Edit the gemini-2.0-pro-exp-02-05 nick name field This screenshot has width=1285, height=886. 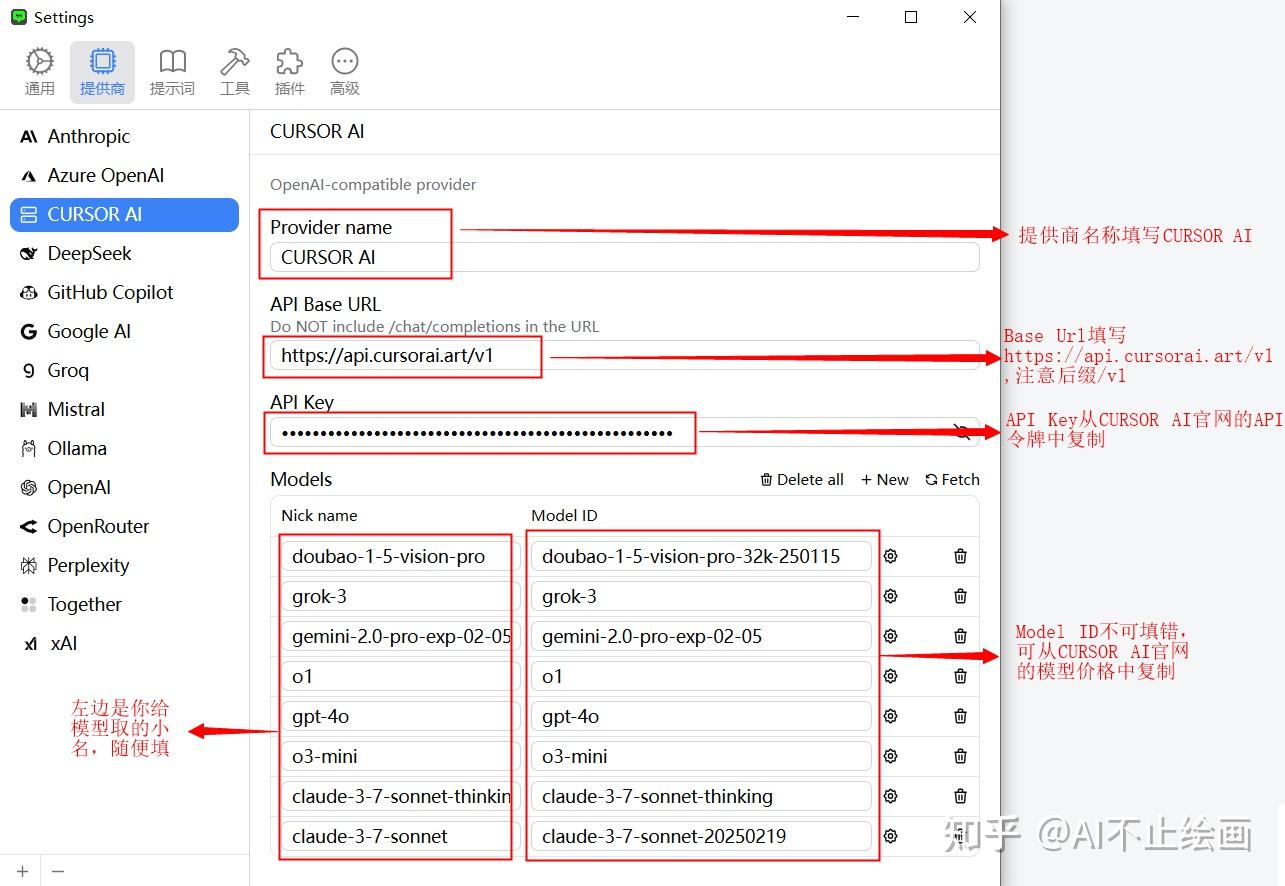pos(401,636)
